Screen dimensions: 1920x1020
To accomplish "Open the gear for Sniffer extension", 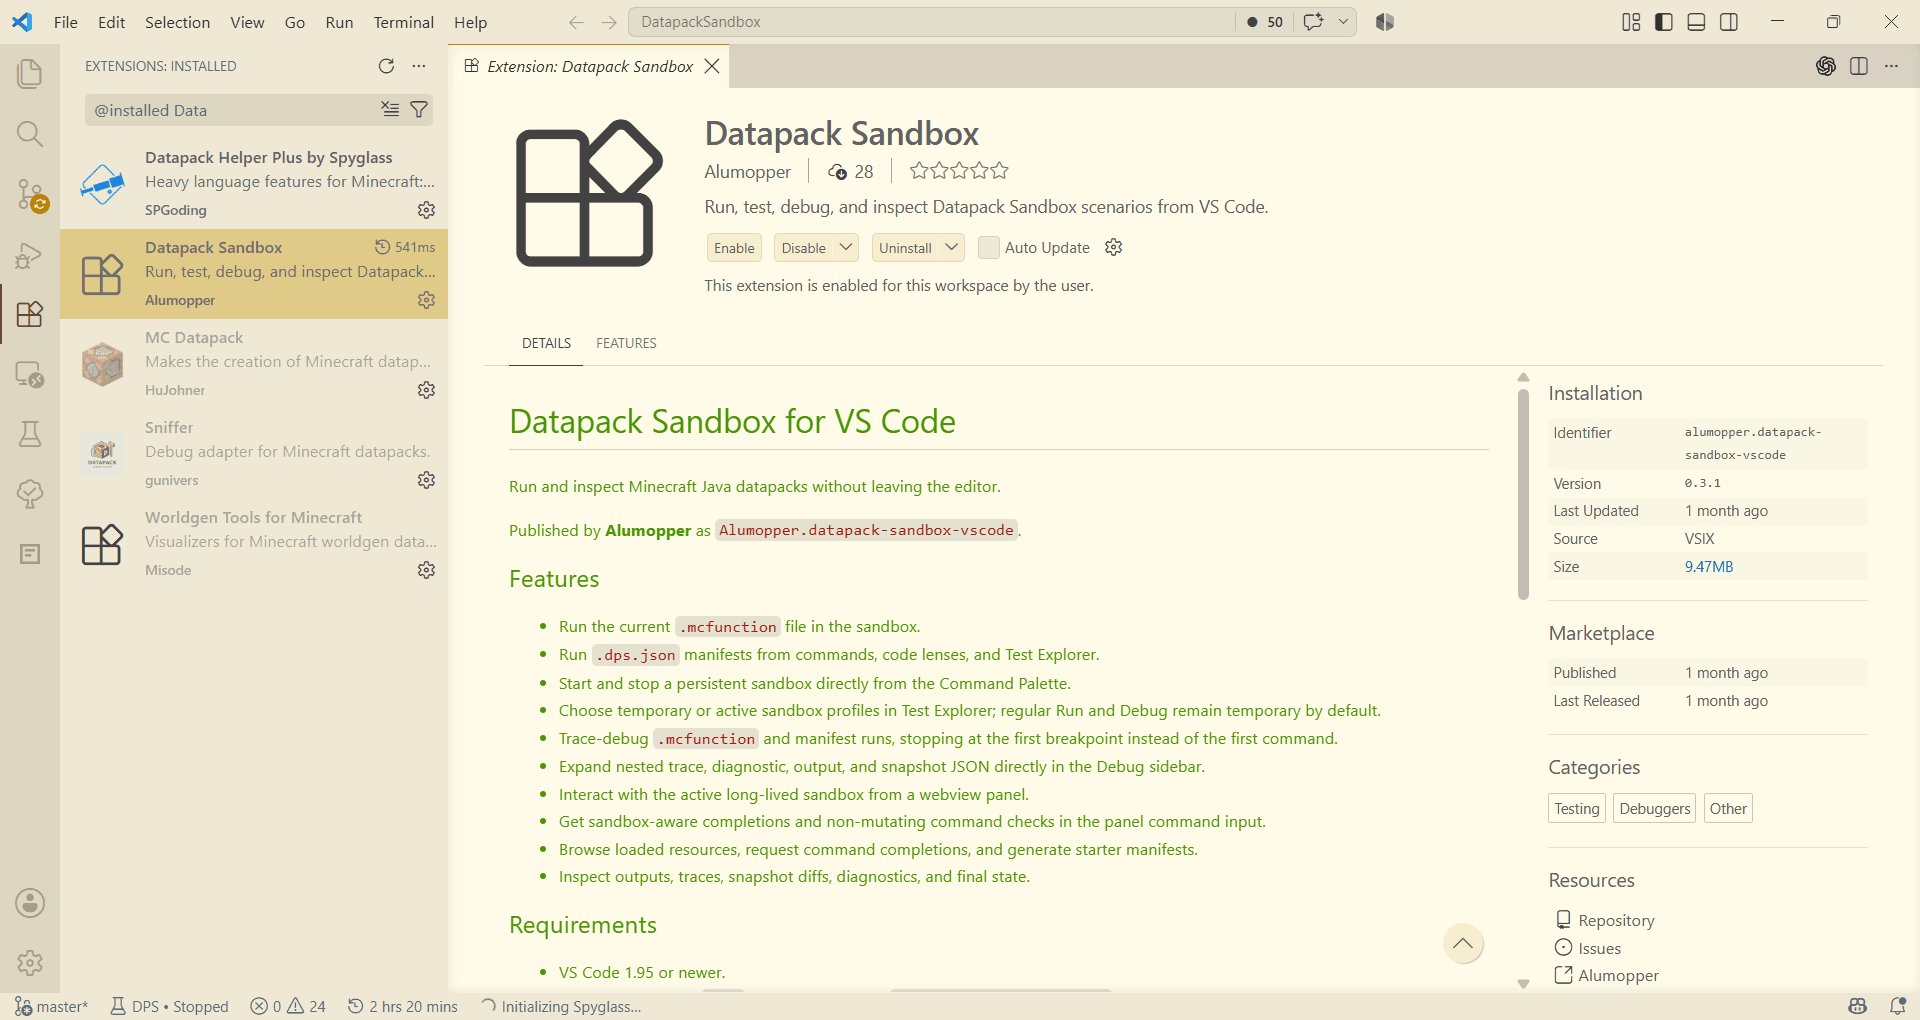I will pyautogui.click(x=427, y=480).
